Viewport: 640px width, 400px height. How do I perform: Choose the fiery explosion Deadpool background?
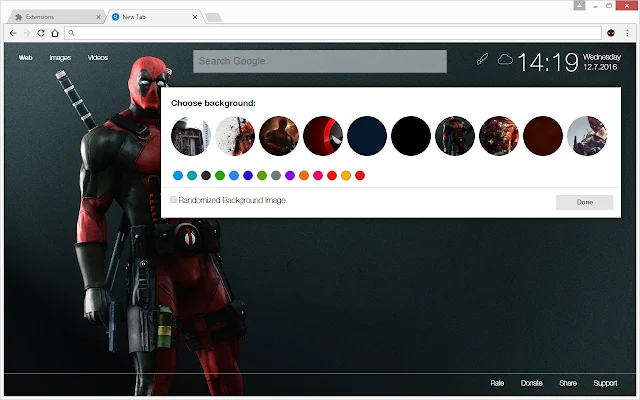pos(499,136)
